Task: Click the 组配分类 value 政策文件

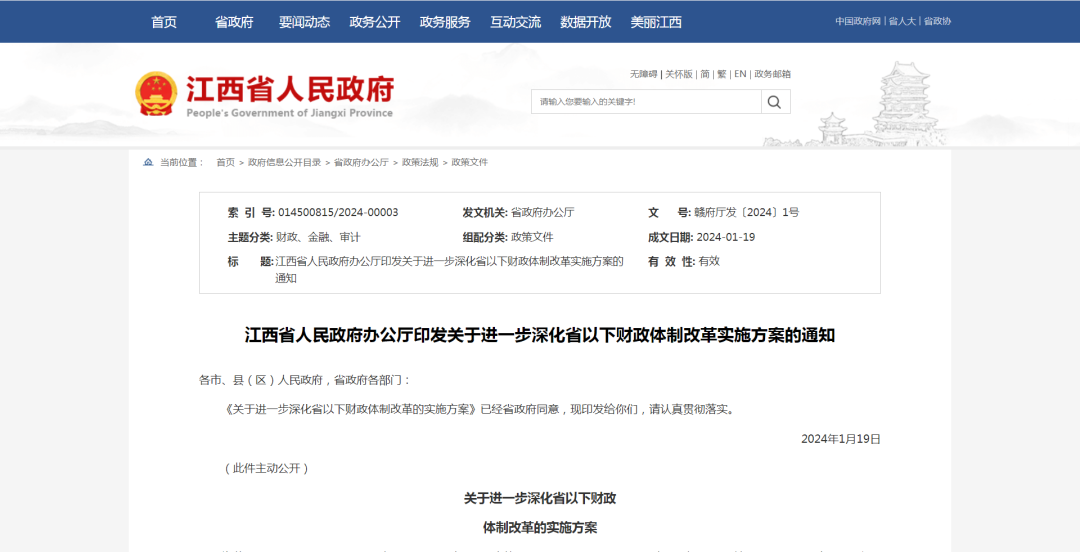Action: point(532,237)
